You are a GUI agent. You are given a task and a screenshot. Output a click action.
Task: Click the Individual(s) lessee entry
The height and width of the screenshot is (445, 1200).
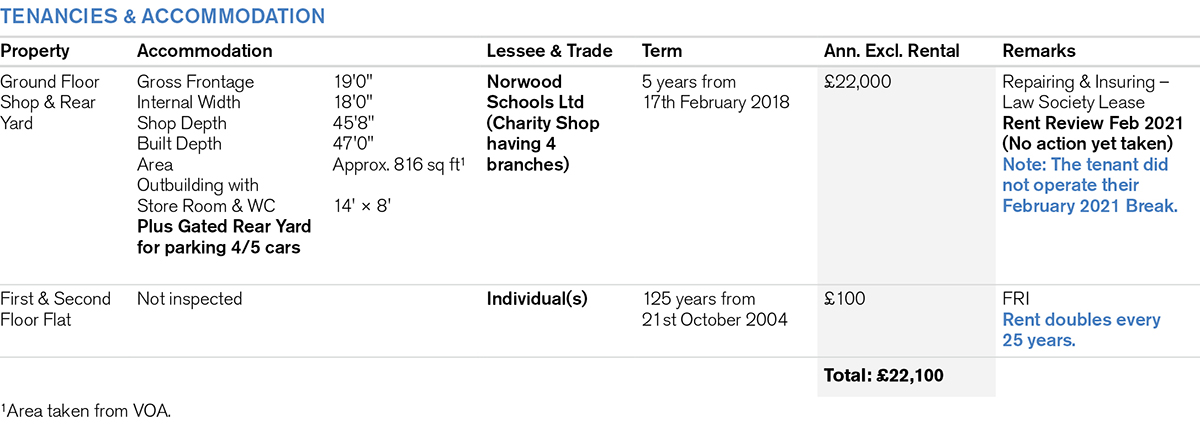coord(536,299)
